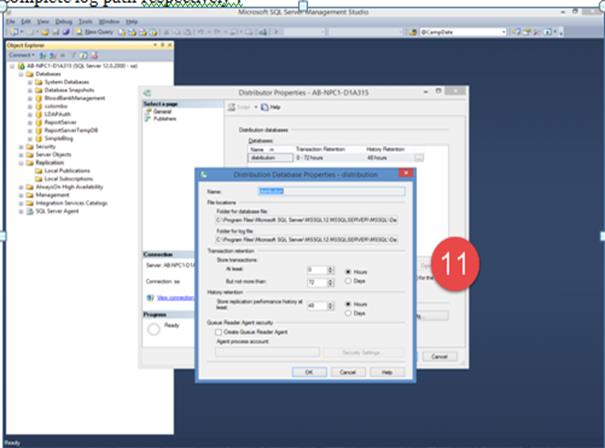The height and width of the screenshot is (448, 605).
Task: Click the At least hours spinner
Action: pos(320,270)
